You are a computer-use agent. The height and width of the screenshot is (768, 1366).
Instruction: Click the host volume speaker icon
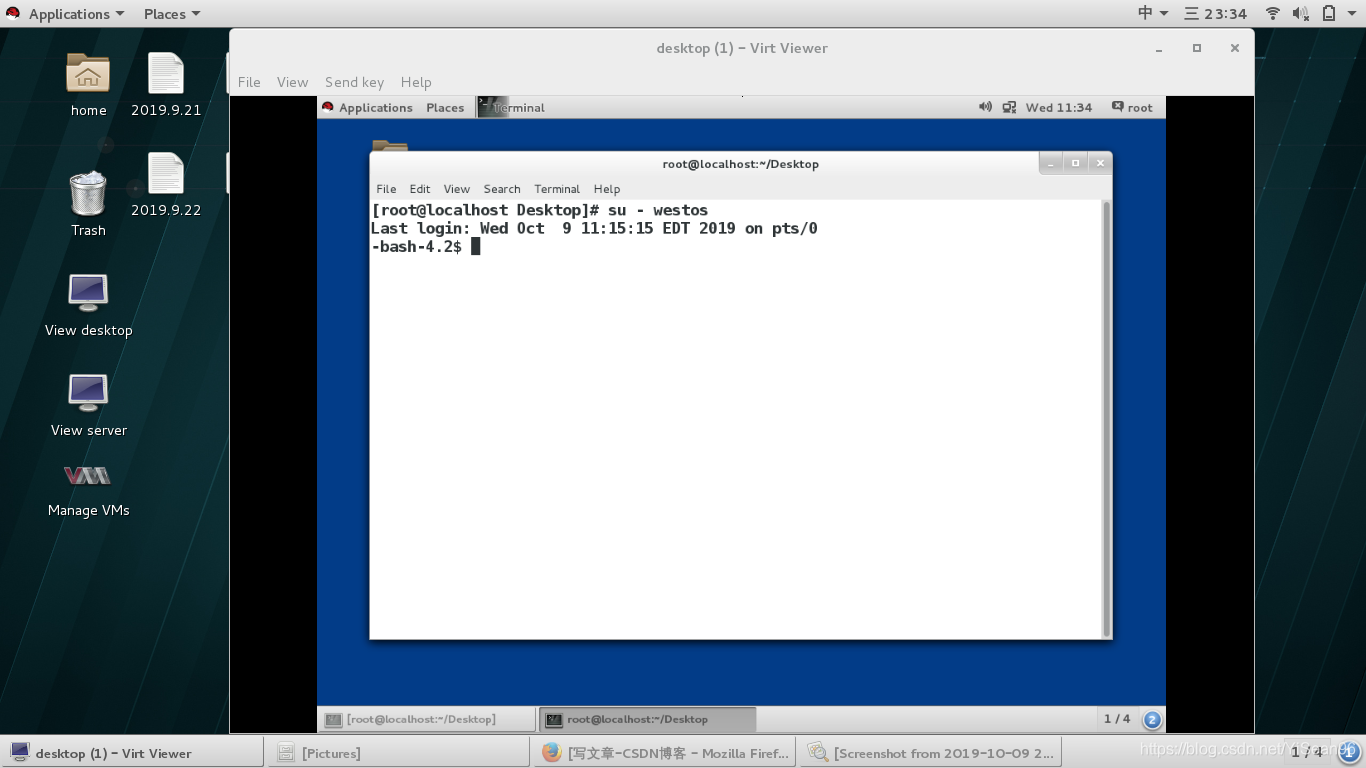click(x=1300, y=13)
